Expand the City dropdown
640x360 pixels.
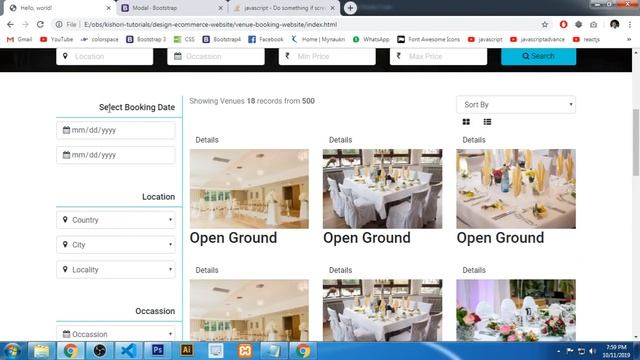(x=116, y=245)
